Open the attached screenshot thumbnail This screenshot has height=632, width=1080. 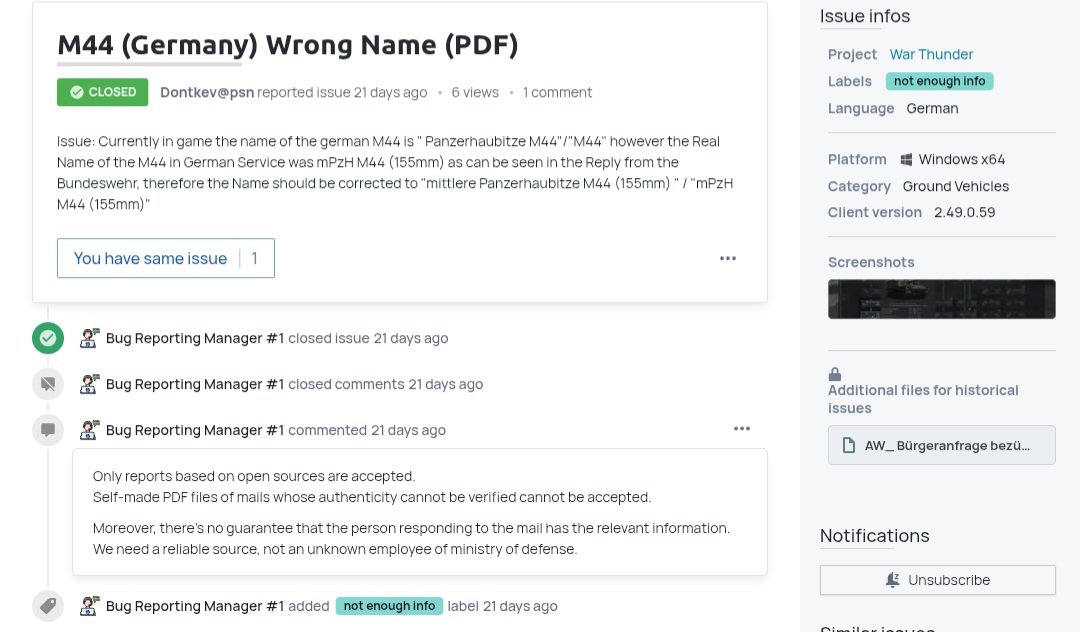941,299
